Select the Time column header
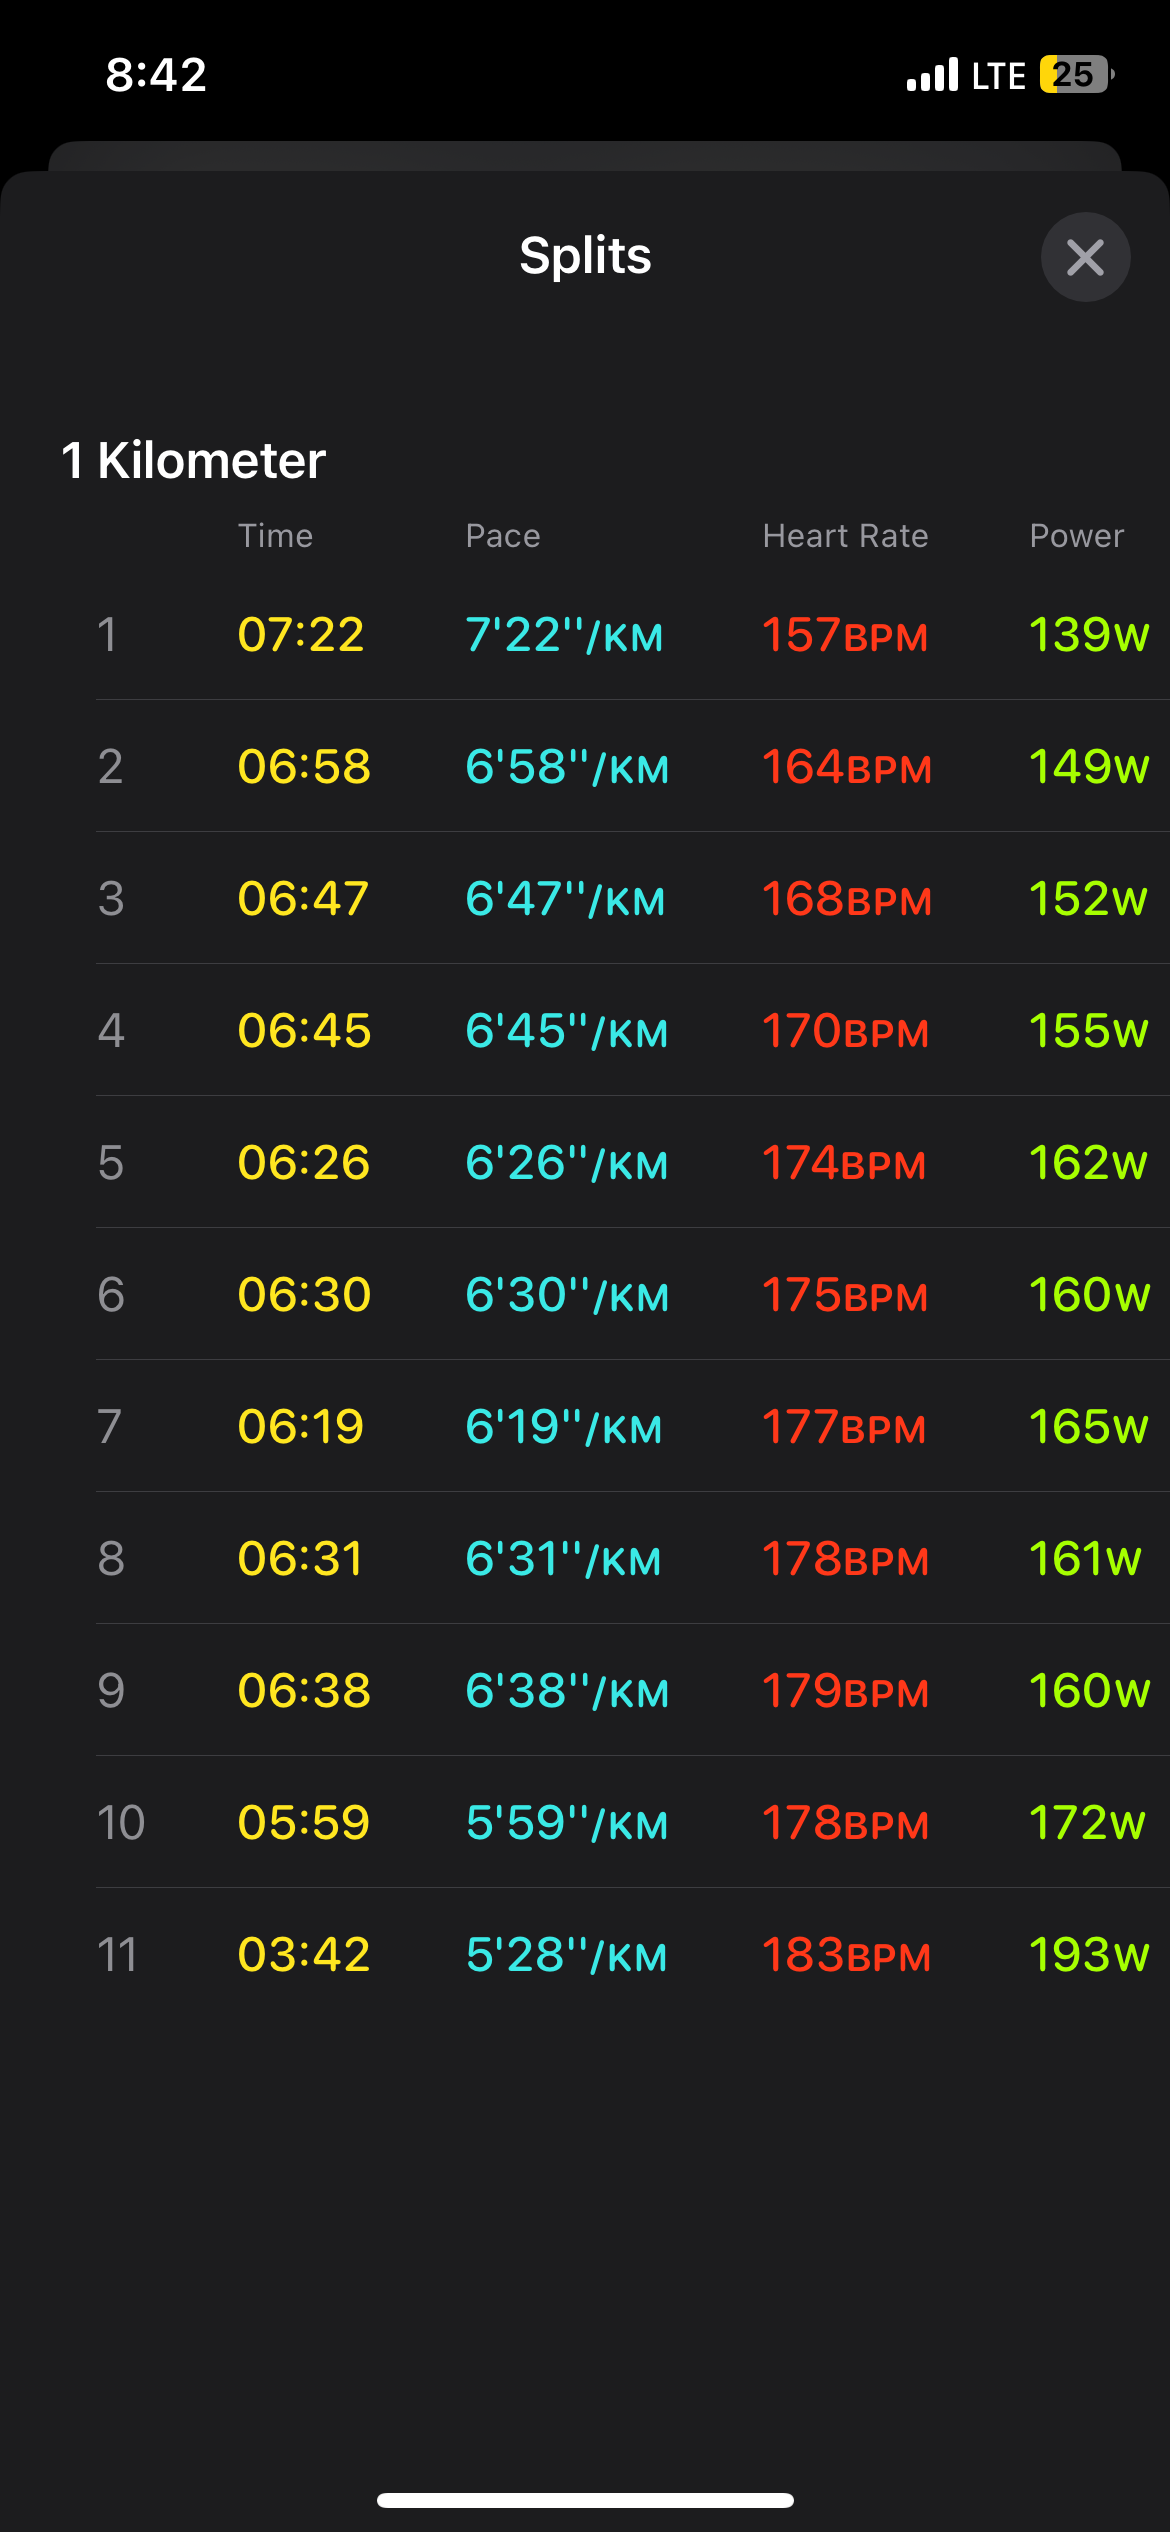1170x2532 pixels. point(275,536)
